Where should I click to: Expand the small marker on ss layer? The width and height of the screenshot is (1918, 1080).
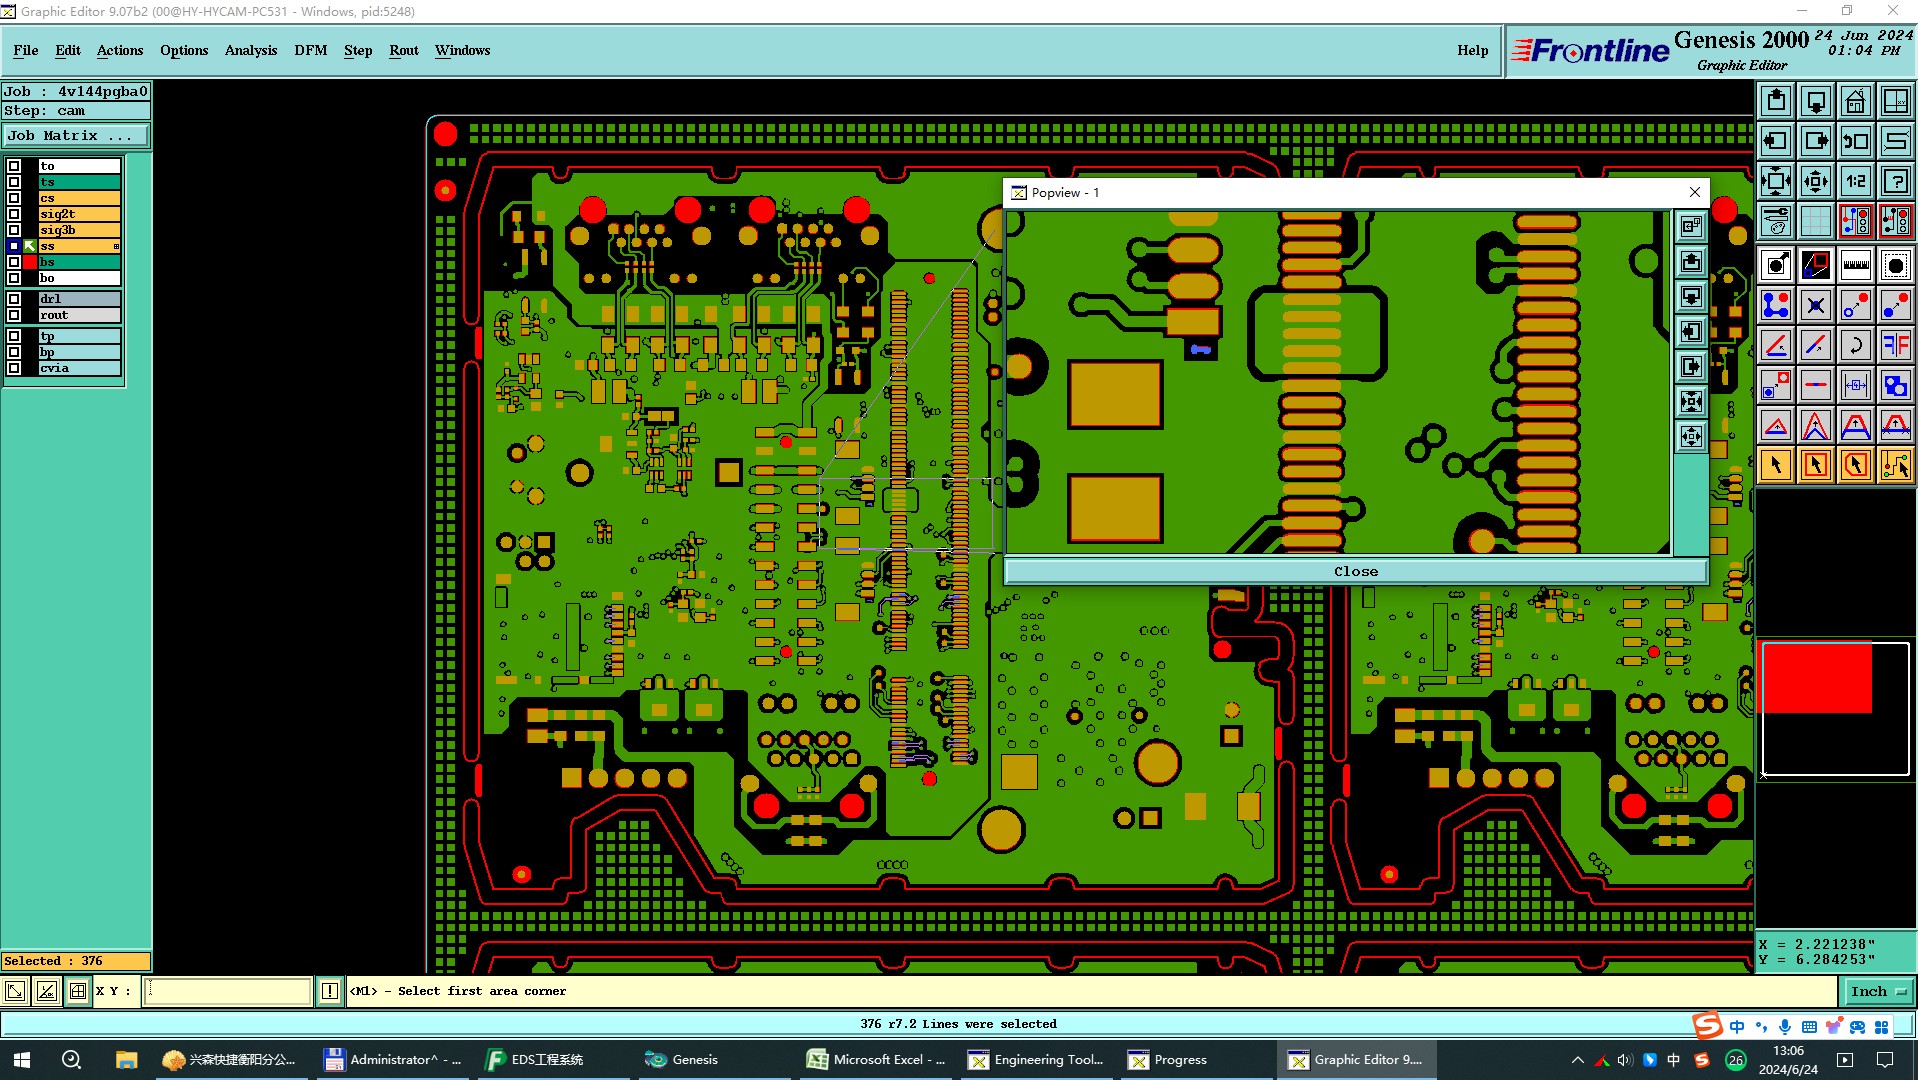[116, 246]
